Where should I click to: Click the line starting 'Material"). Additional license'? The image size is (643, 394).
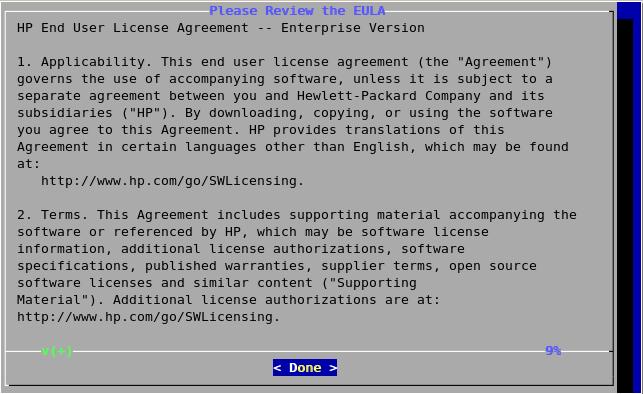pyautogui.click(x=228, y=300)
